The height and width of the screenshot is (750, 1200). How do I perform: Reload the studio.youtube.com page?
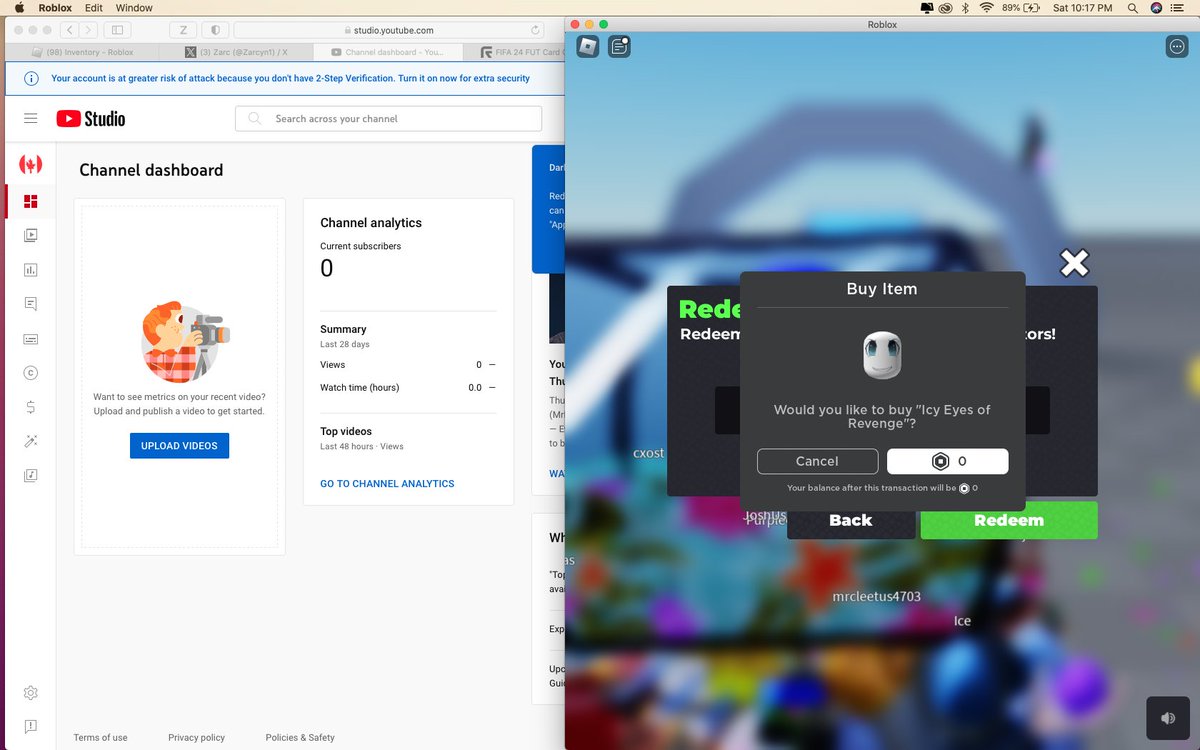tap(535, 30)
